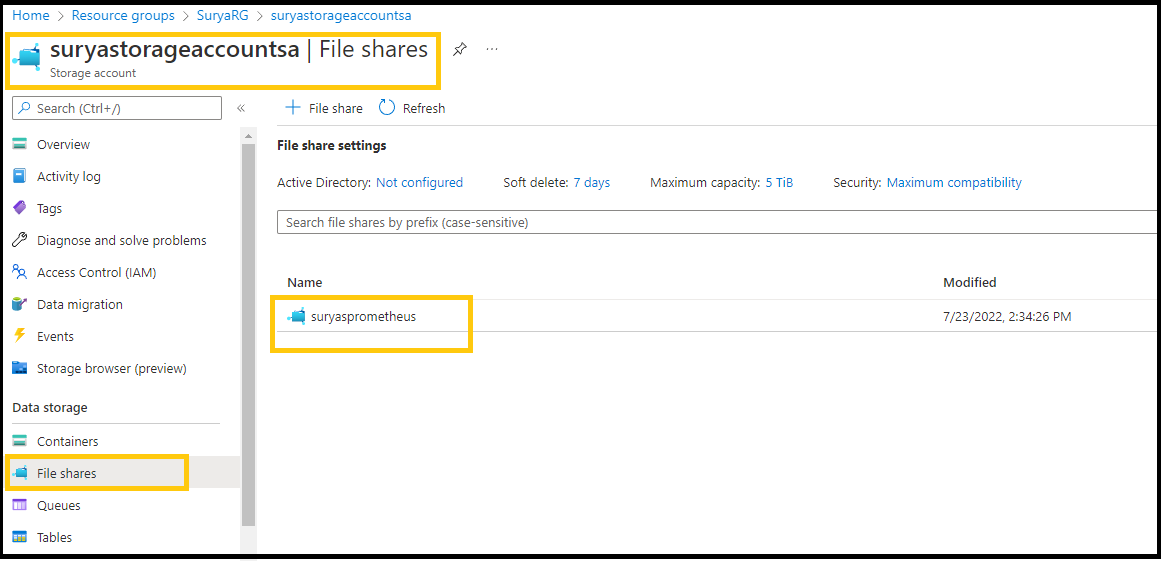This screenshot has height=561, width=1161.
Task: Click the Events lightning bolt icon
Action: coord(20,336)
